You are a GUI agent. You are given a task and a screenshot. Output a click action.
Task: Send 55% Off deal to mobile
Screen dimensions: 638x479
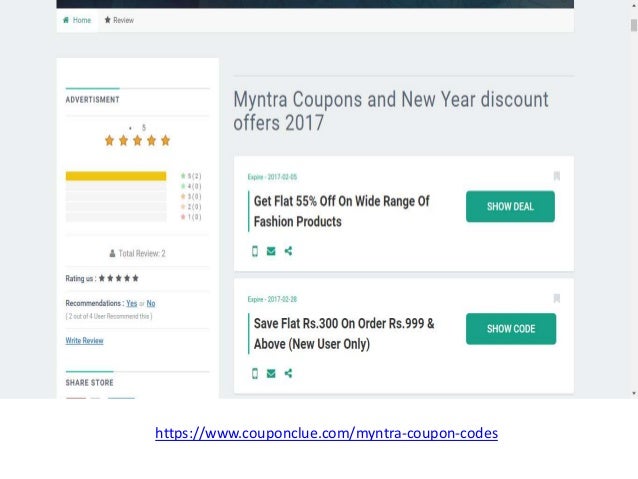point(255,251)
